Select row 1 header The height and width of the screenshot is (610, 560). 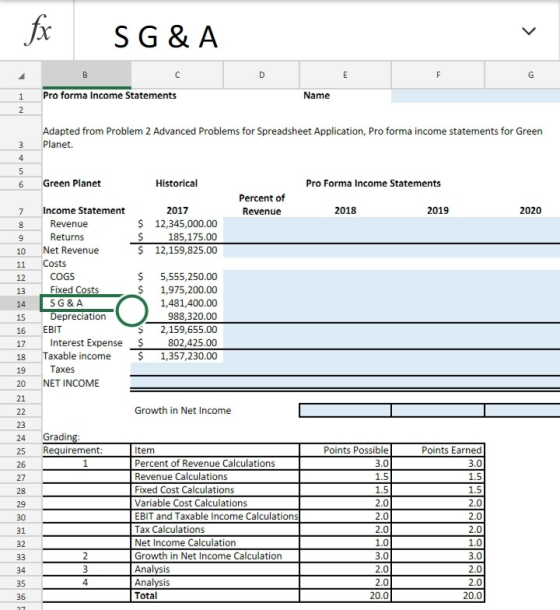tap(21, 96)
